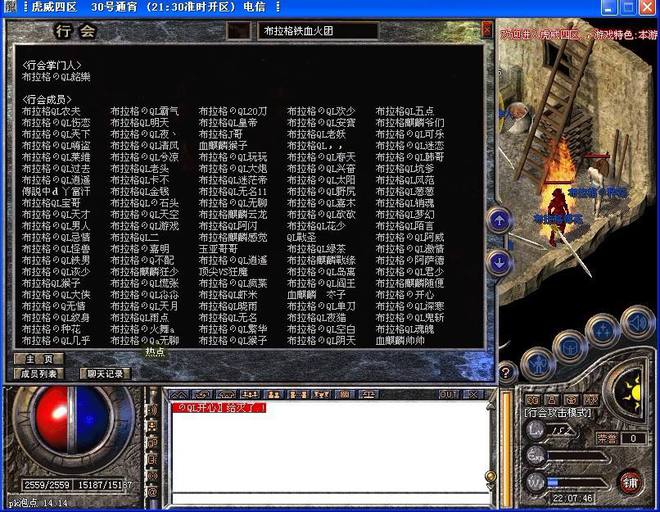Select member 布拉格QL金钱
Viewport: 660px width, 512px height.
click(x=140, y=191)
